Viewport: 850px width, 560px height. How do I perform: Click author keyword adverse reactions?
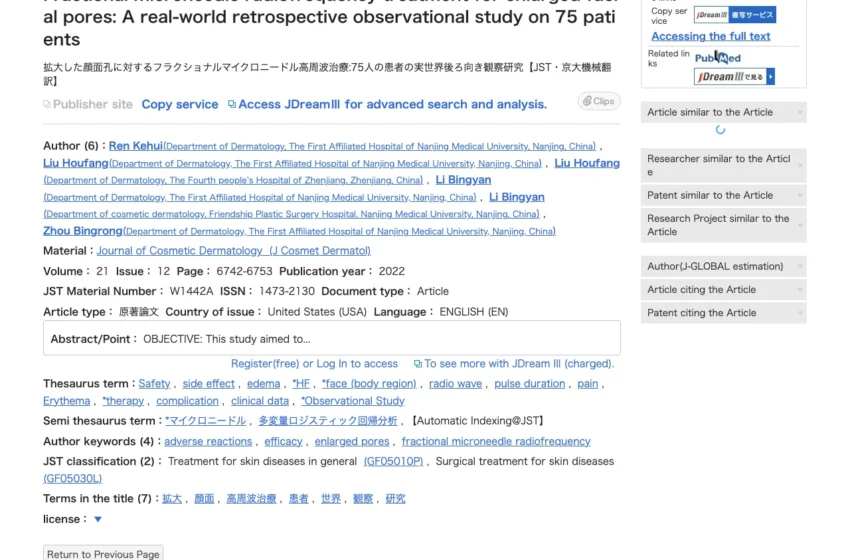208,441
